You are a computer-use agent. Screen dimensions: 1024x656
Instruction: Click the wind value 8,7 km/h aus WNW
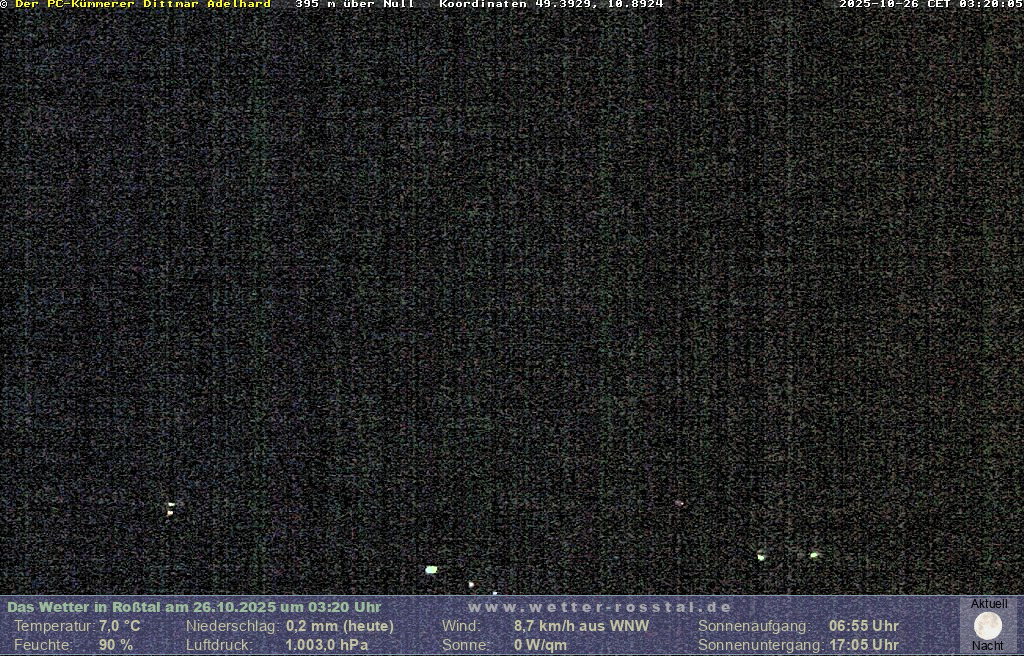[581, 626]
